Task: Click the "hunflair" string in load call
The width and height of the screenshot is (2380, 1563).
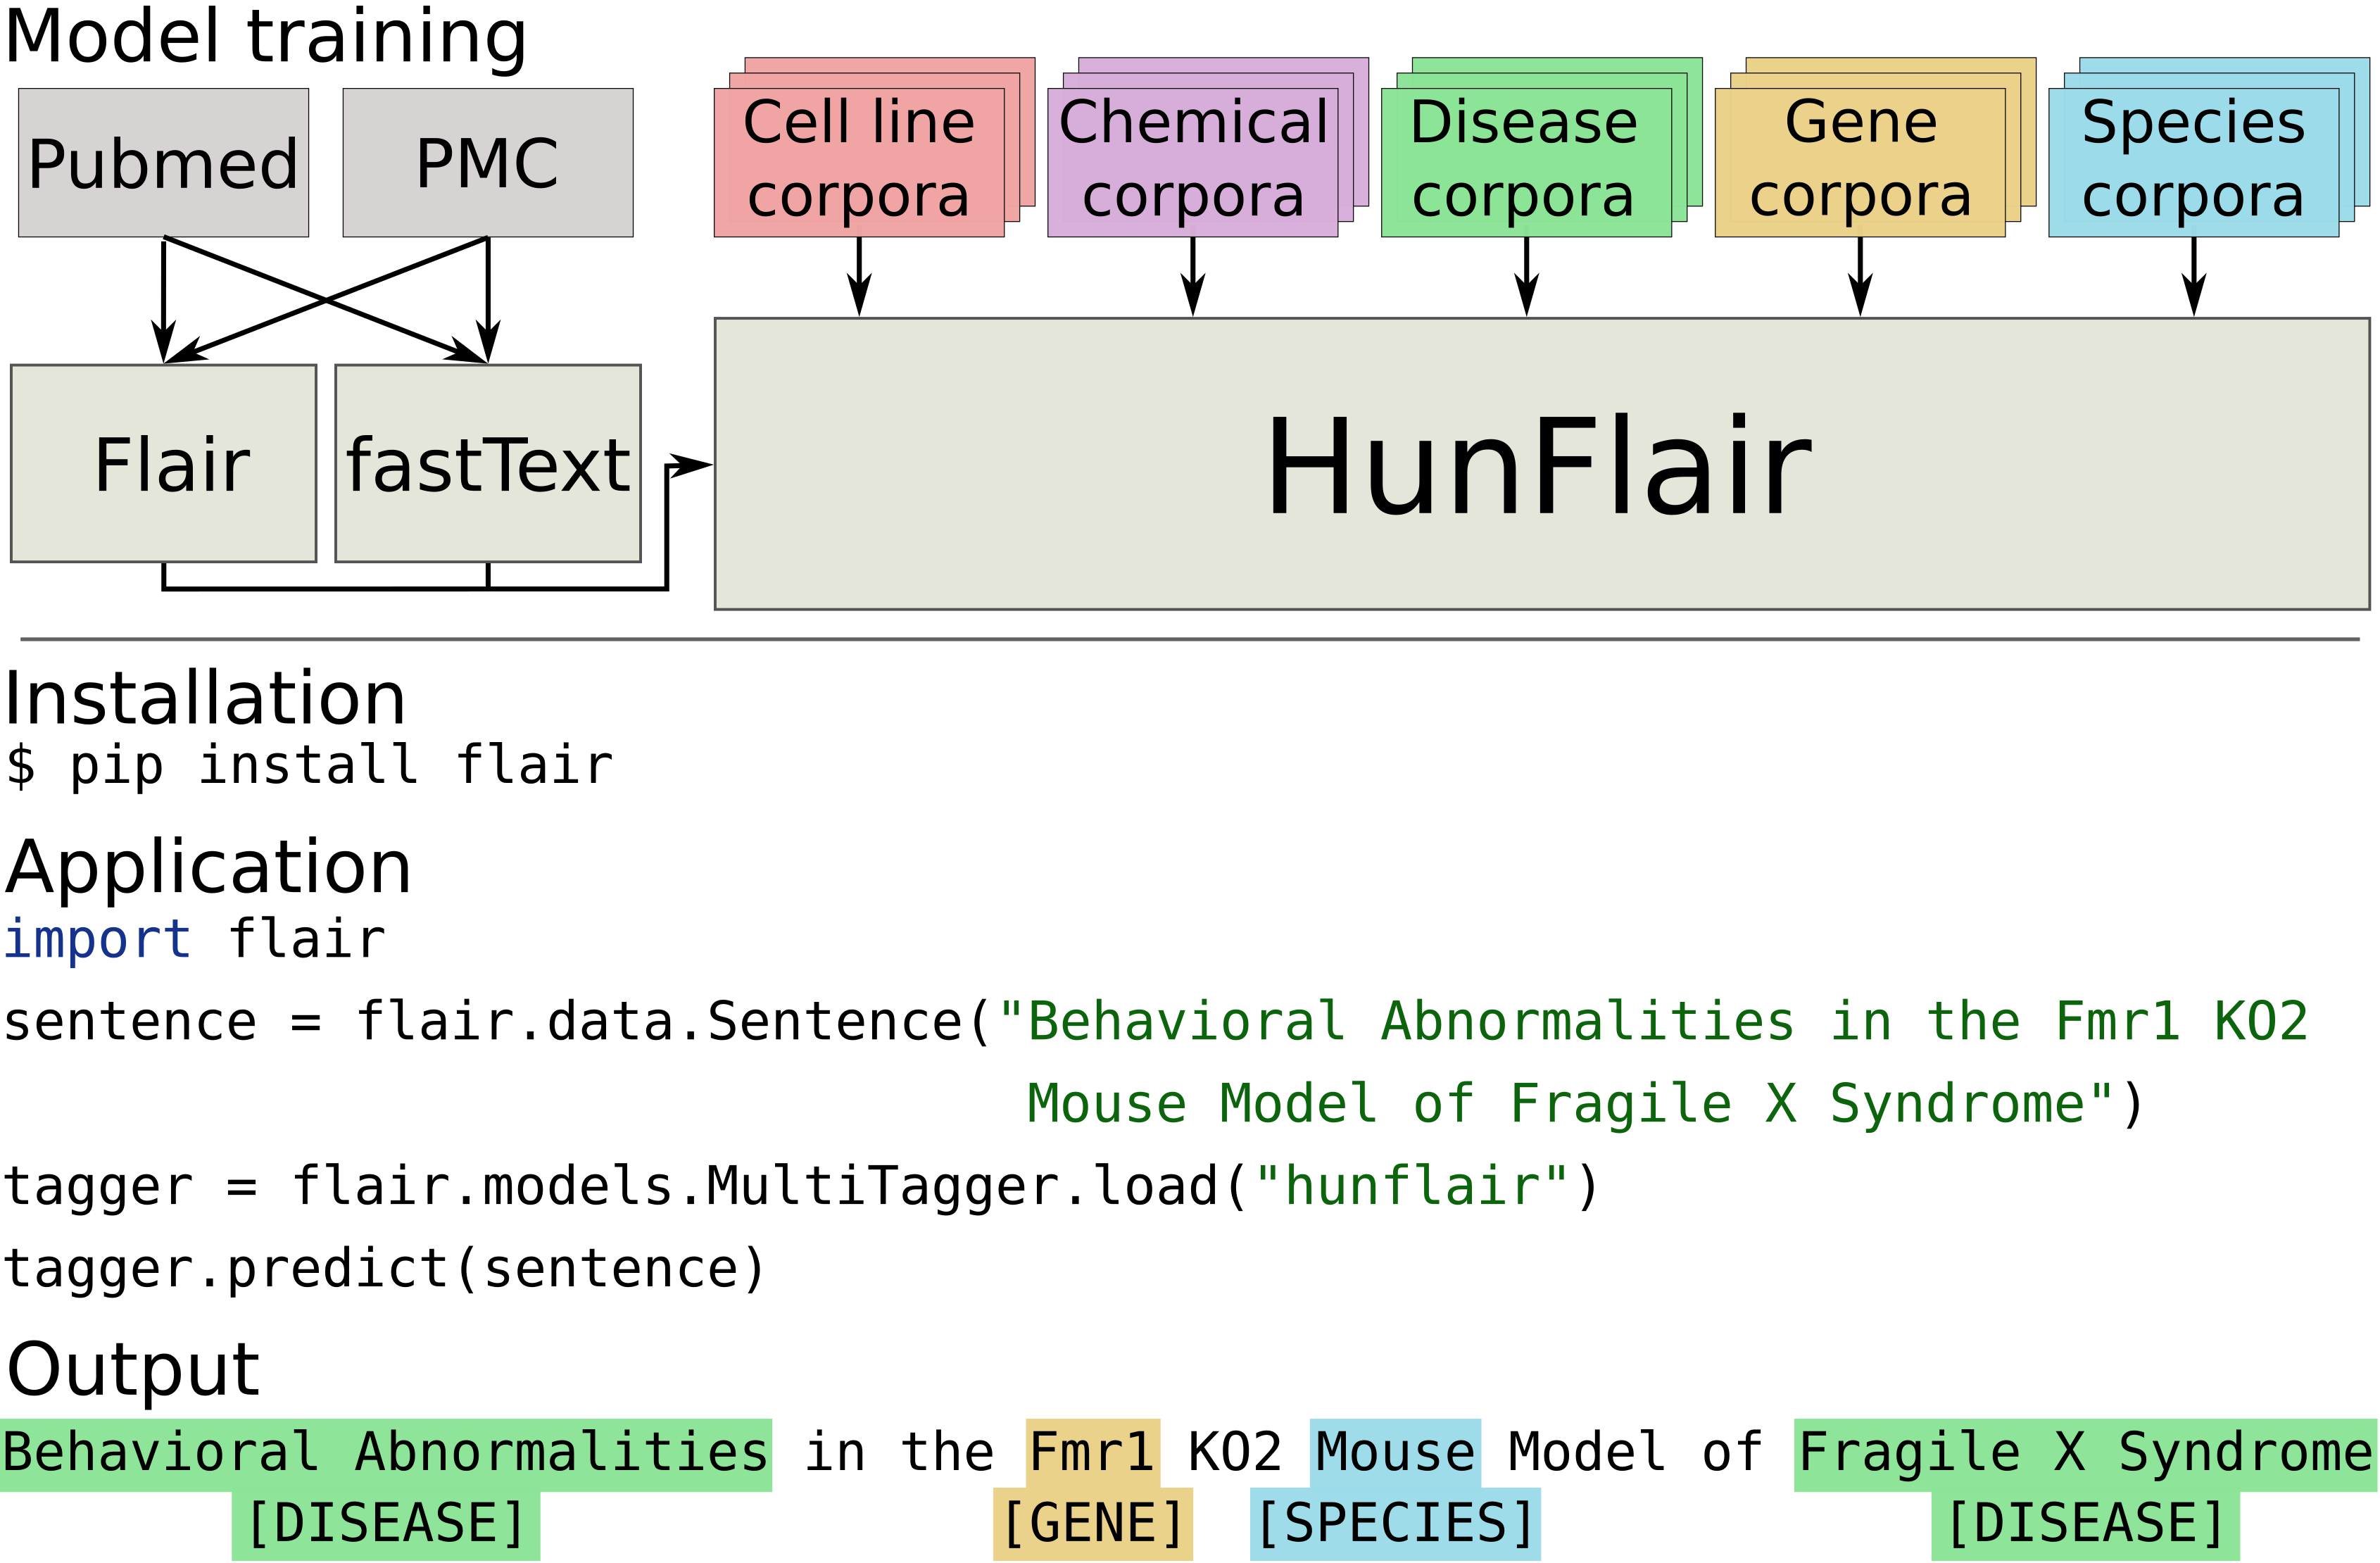Action: (1411, 1187)
